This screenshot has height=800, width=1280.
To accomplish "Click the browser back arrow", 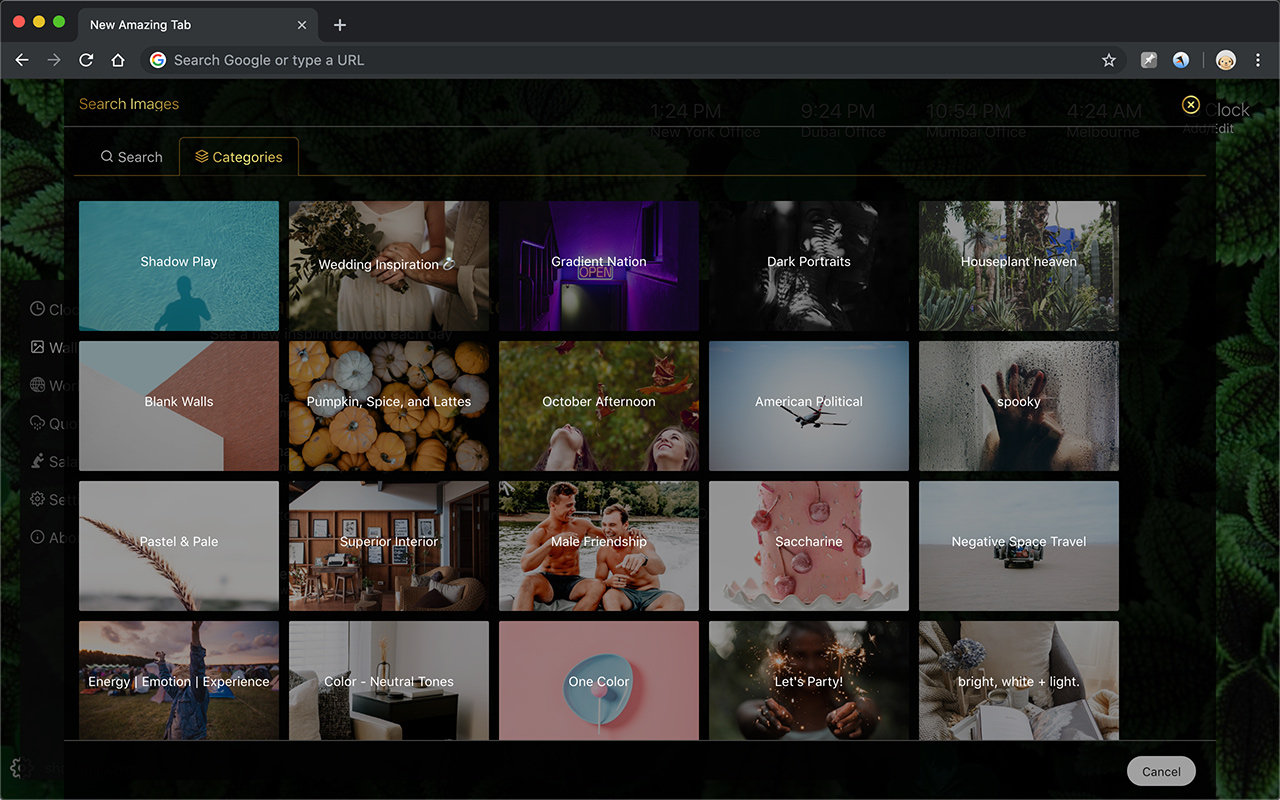I will 22,60.
